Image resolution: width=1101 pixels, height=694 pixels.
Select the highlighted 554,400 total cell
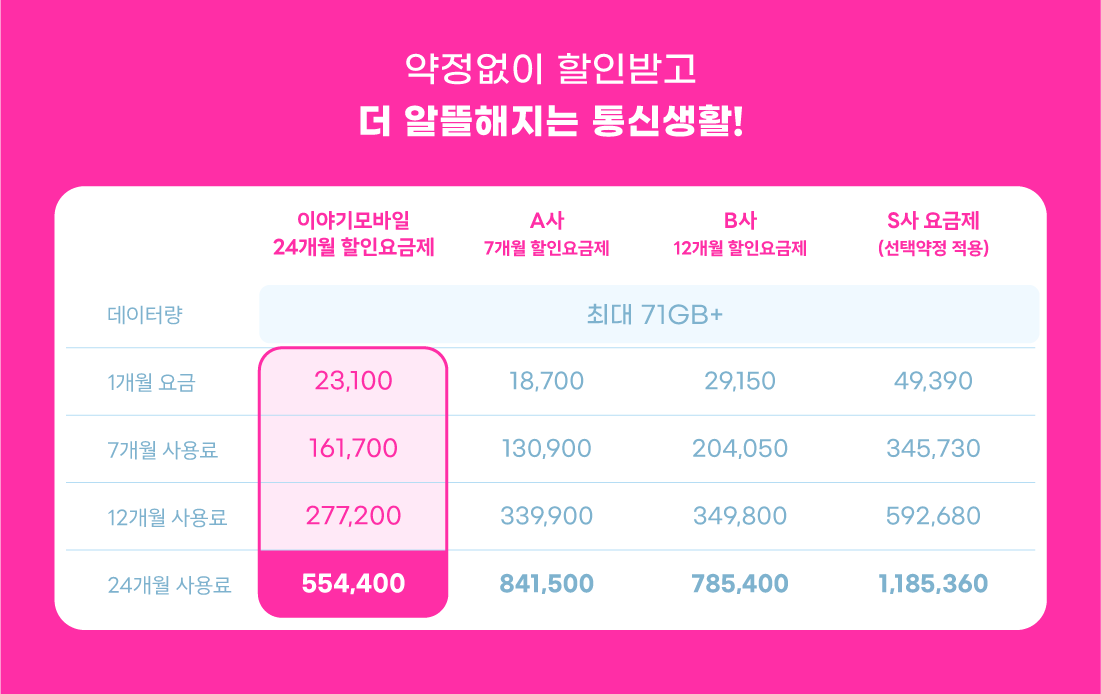(x=353, y=584)
